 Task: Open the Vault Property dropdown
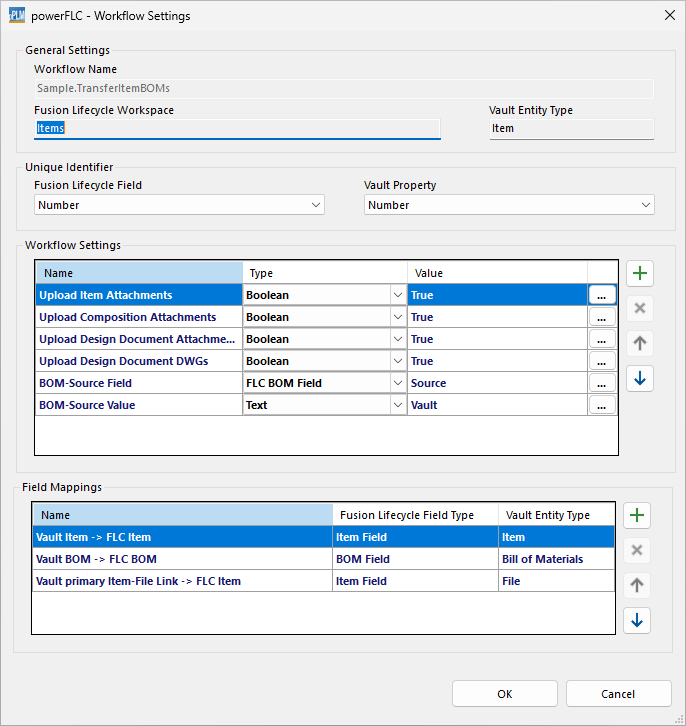click(x=645, y=205)
